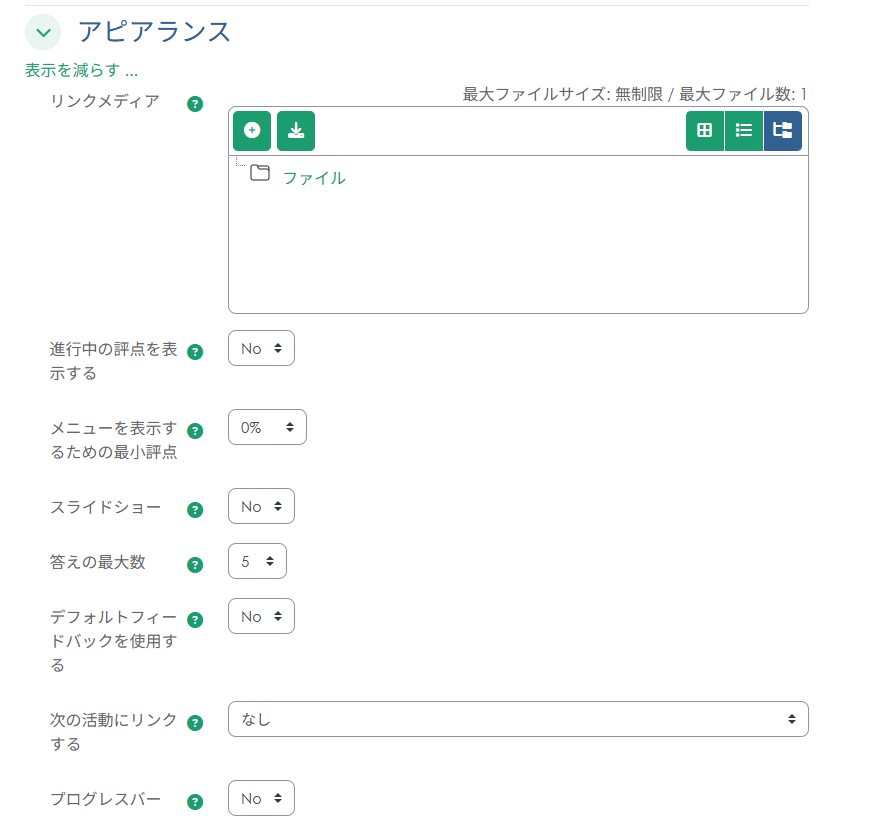
Task: Change メニューを表示するための最小評点 percentage
Action: coord(267,426)
